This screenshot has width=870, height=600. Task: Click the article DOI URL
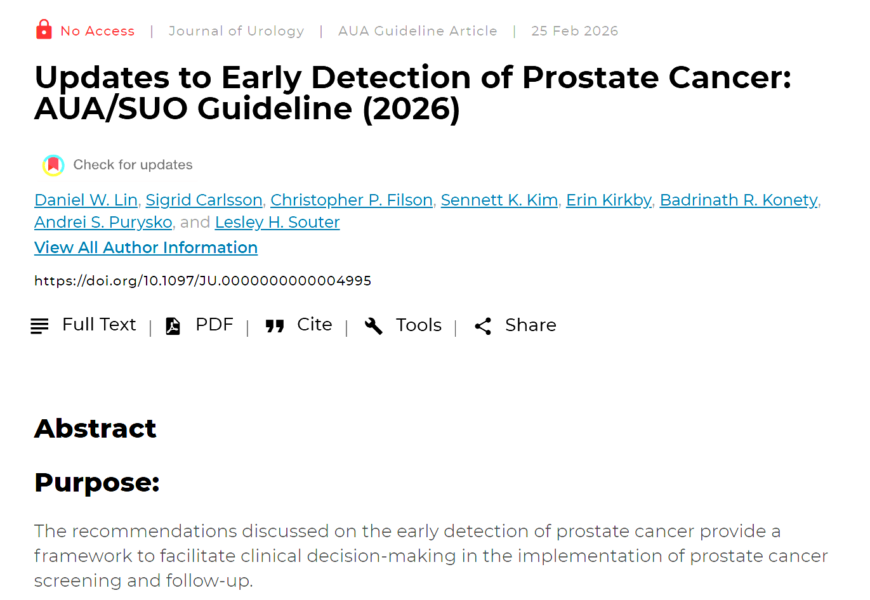click(203, 281)
